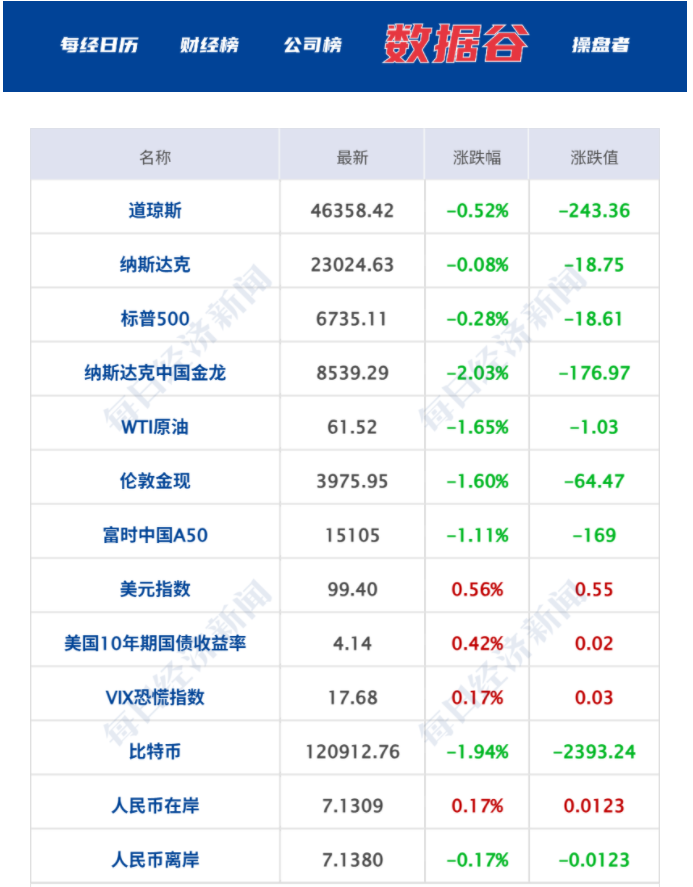Open the 比特币 entry
This screenshot has width=693, height=887.
[155, 751]
